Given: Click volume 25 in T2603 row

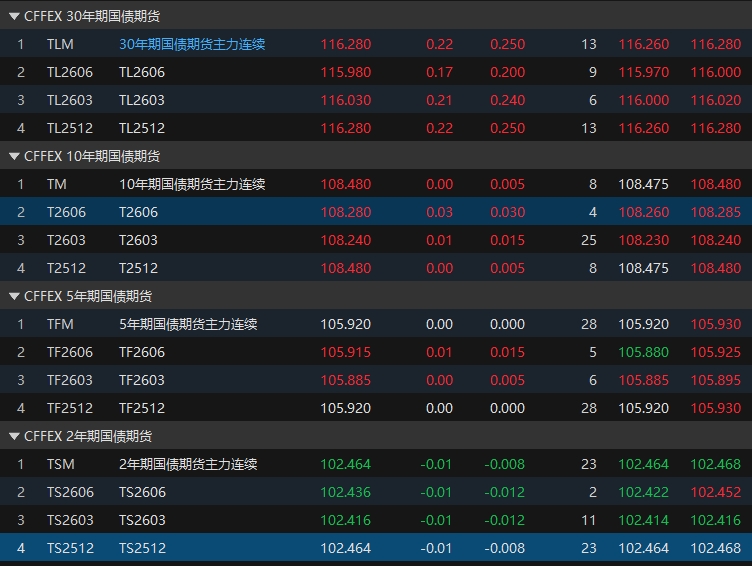Looking at the screenshot, I should (589, 240).
